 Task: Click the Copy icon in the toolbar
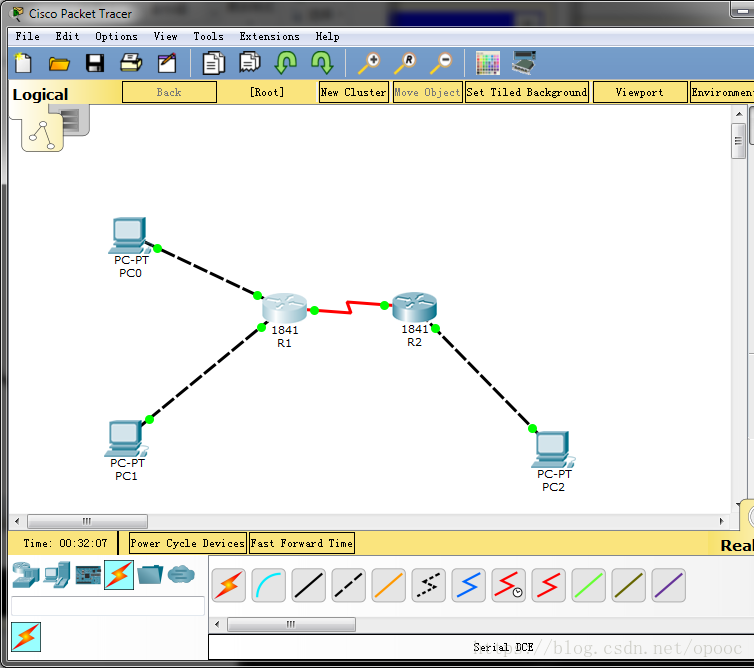214,63
